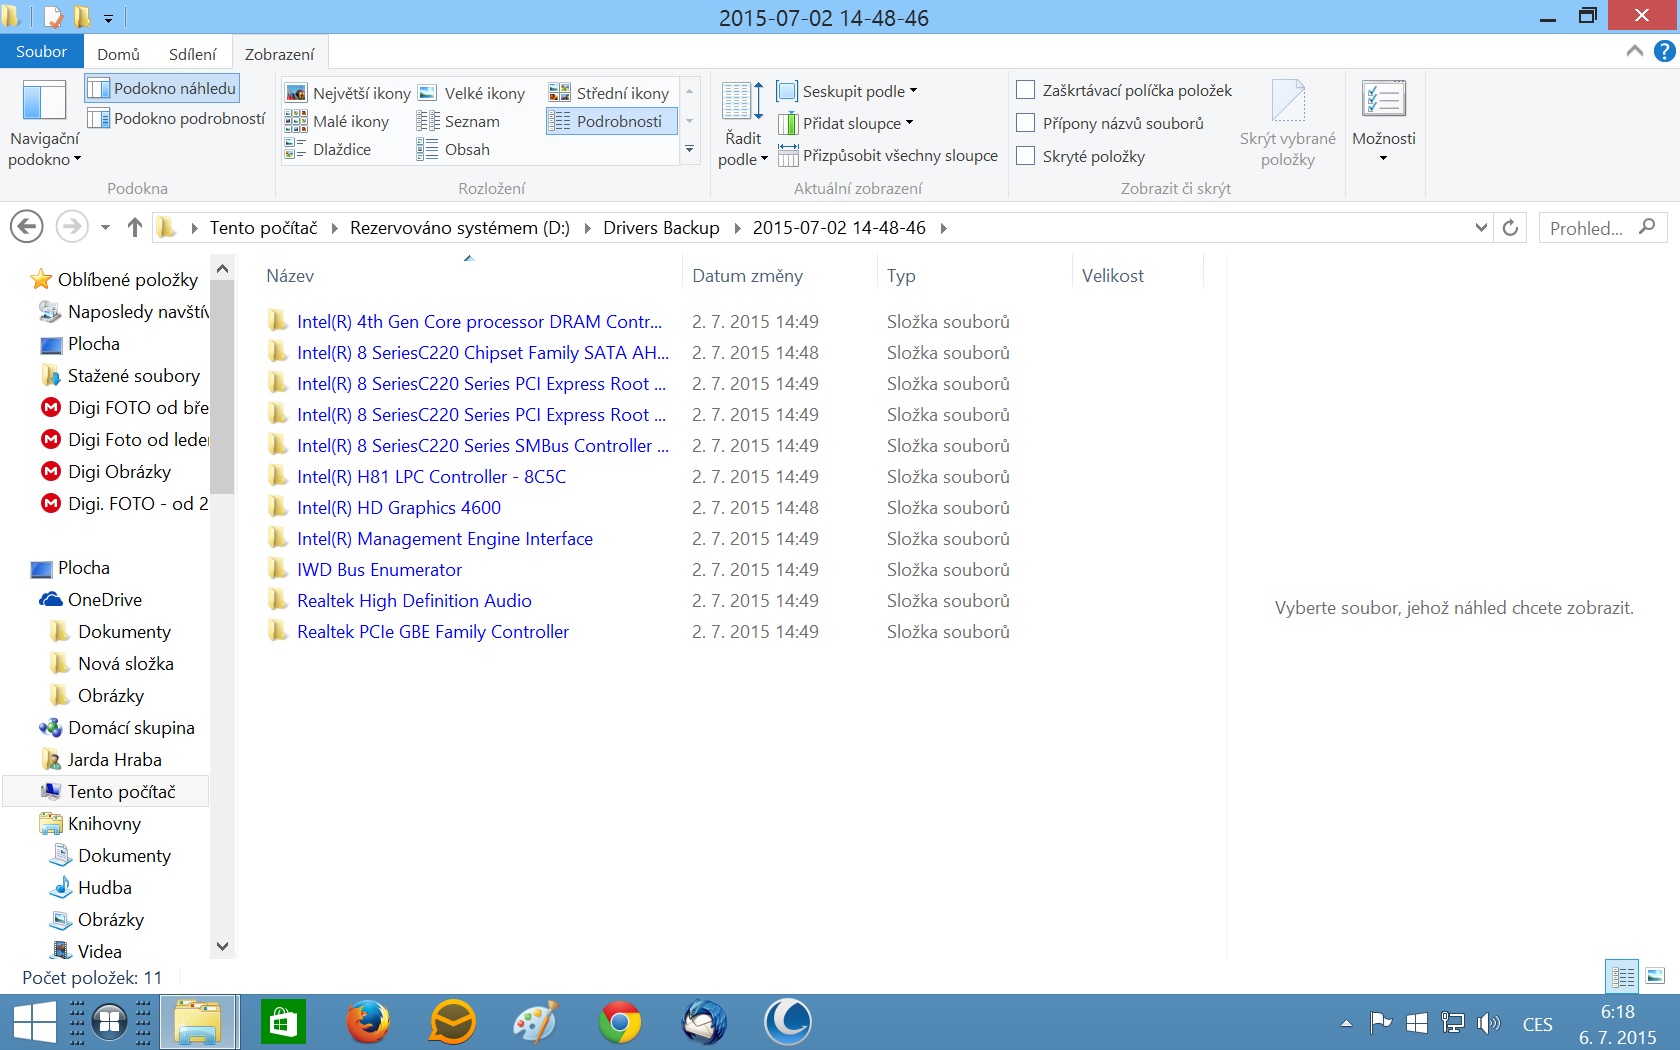Enable Přípony názvů souborů checkbox

coord(1025,123)
